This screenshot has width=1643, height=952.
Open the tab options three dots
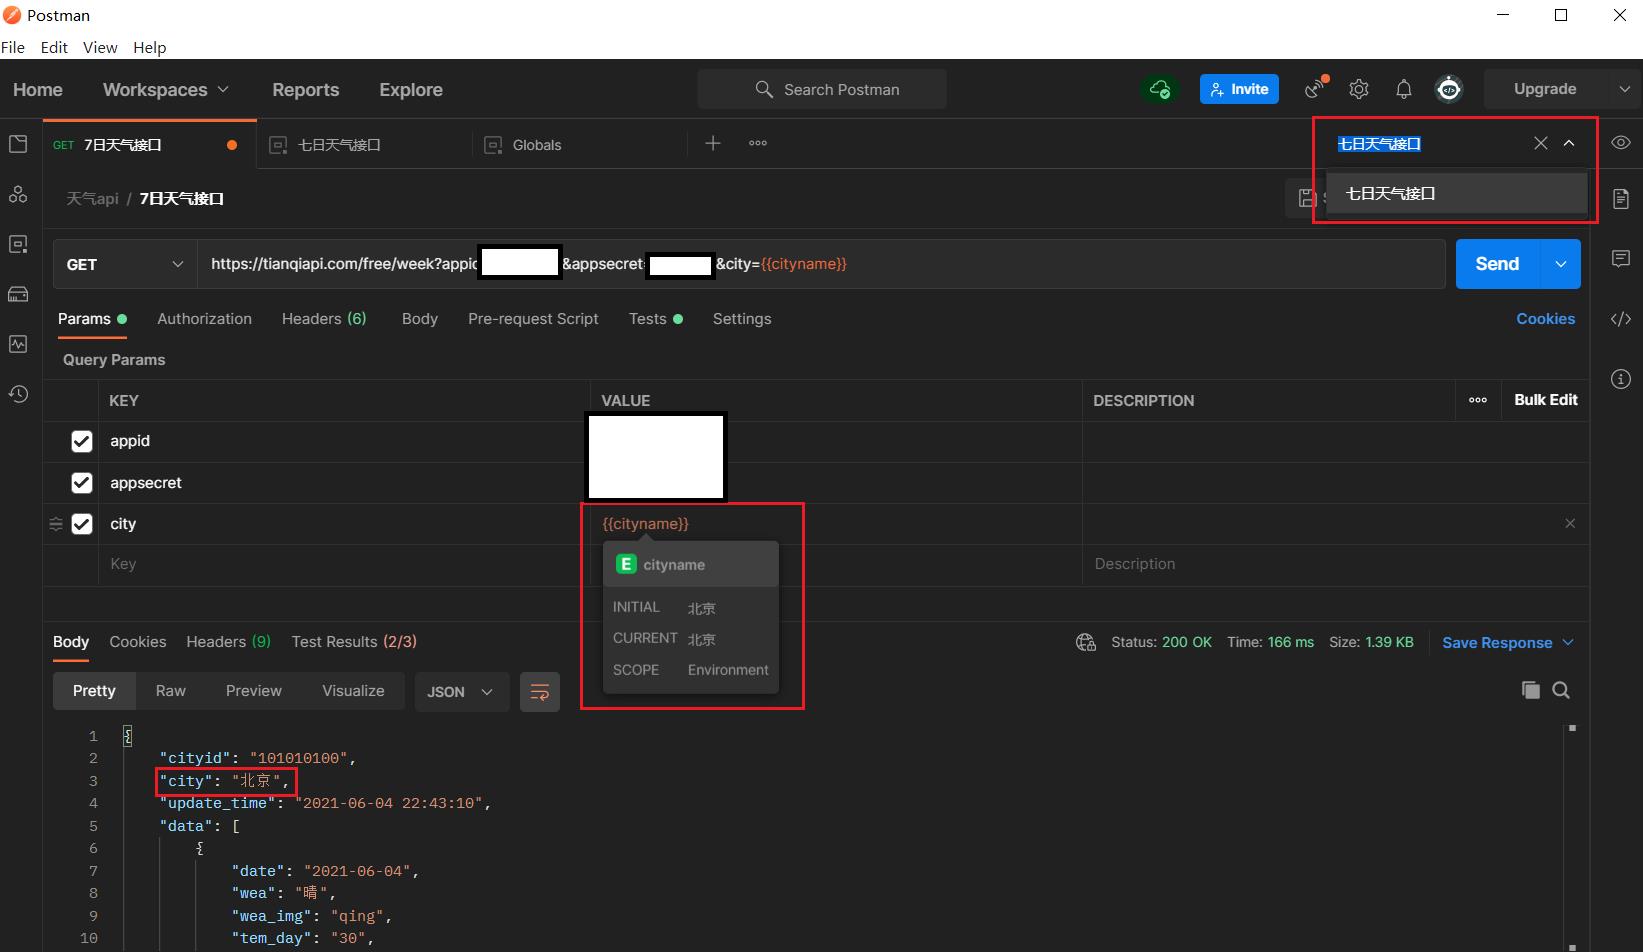758,143
